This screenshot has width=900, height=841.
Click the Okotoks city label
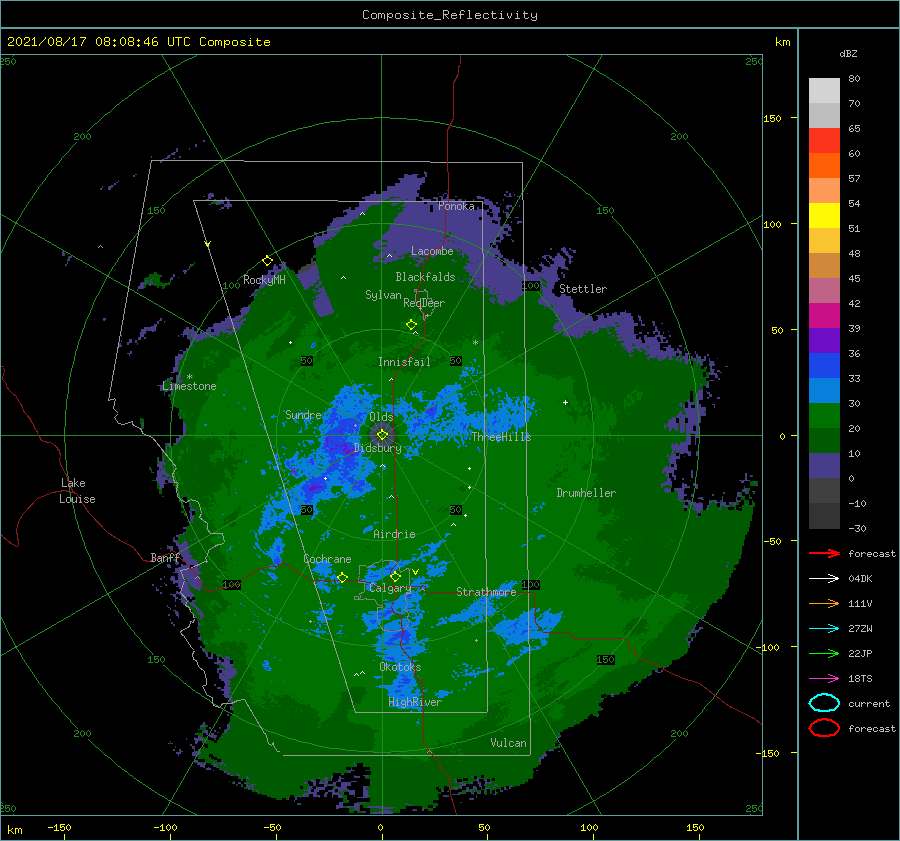[400, 667]
